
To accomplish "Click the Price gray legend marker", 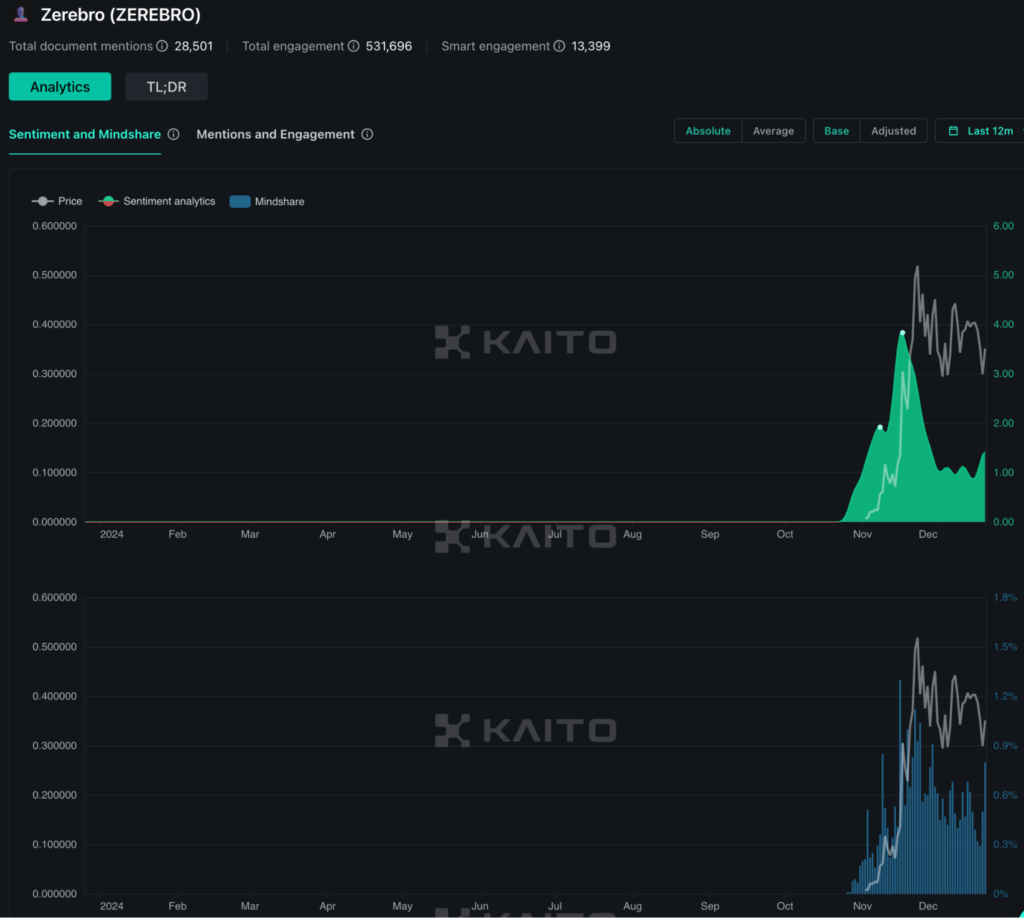I will click(42, 201).
